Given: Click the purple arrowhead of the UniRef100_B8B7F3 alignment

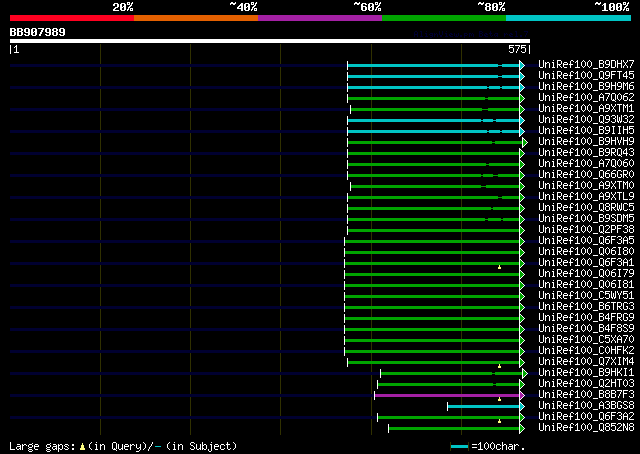Looking at the screenshot, I should point(522,395).
